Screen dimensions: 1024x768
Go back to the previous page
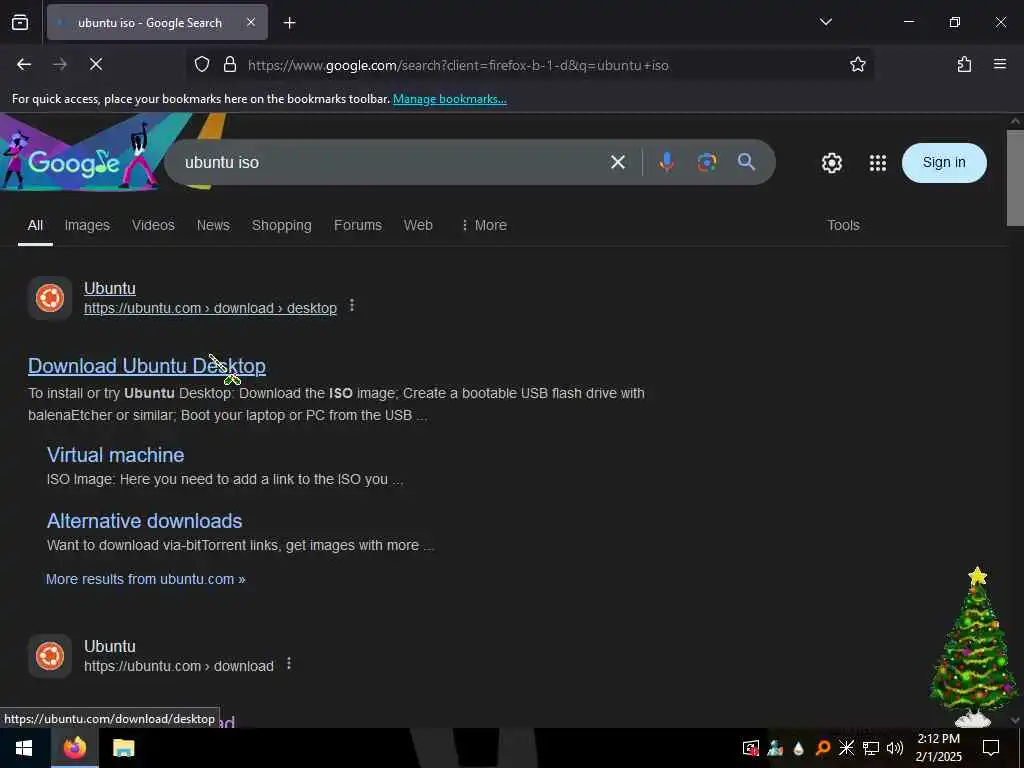[x=24, y=64]
